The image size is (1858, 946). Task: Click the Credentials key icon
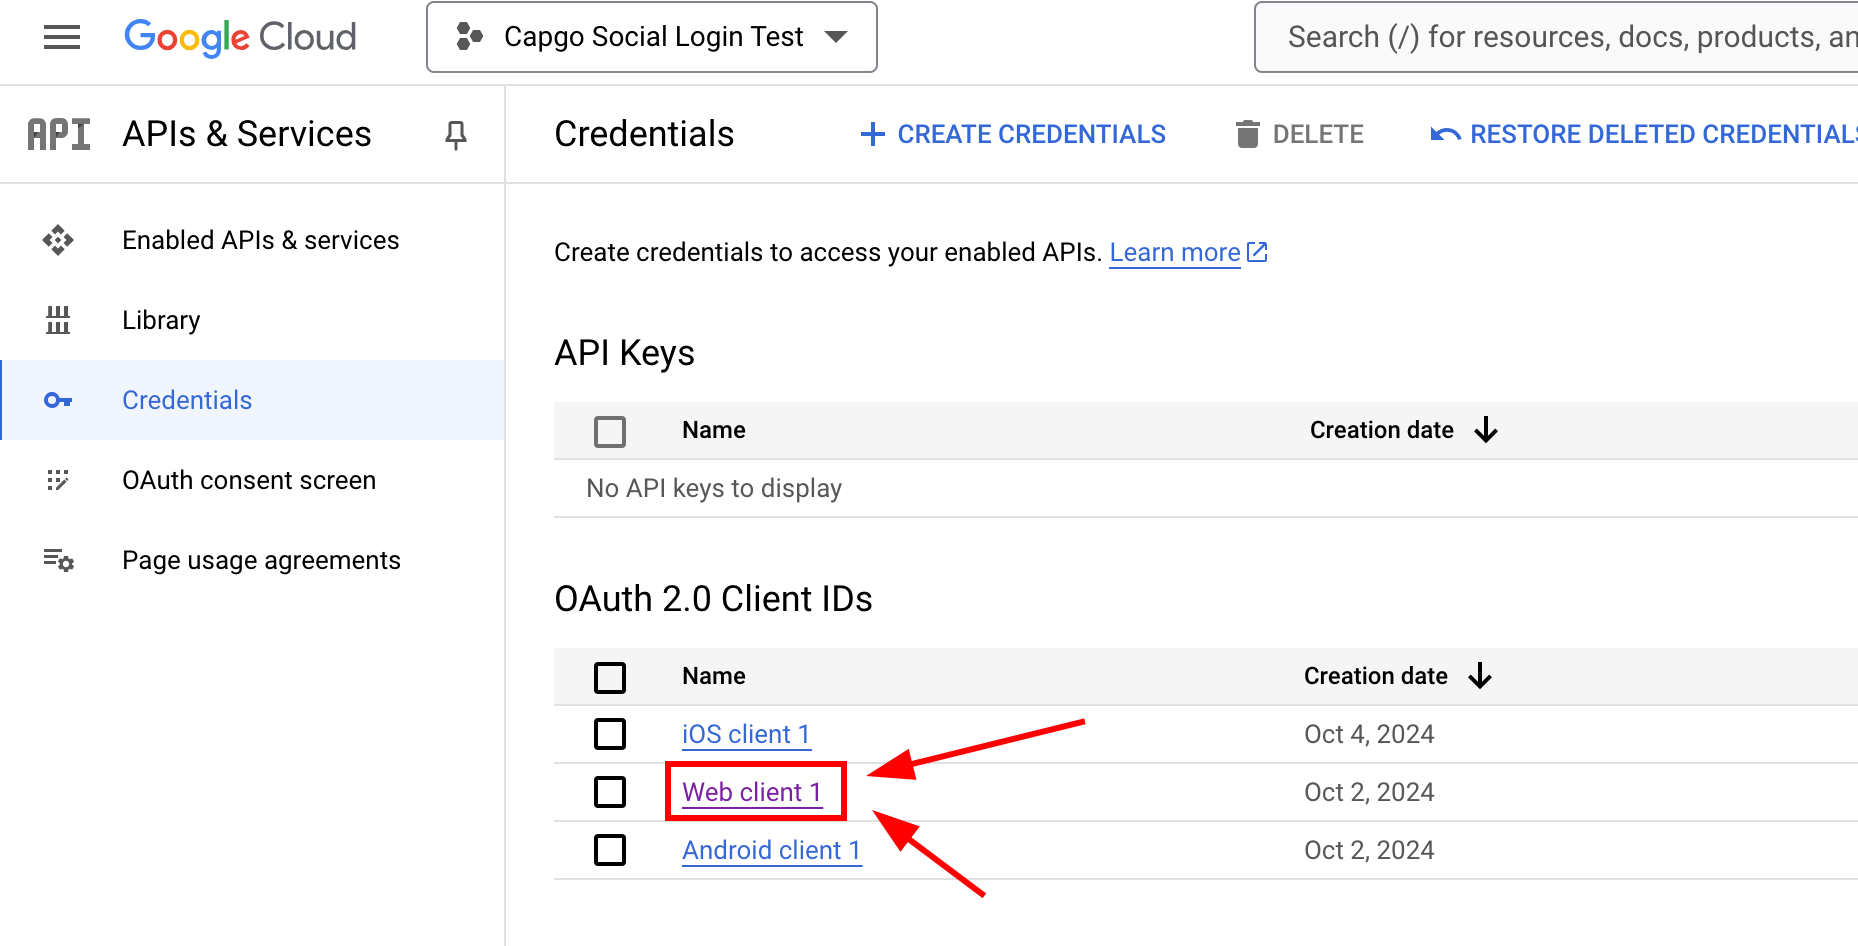pyautogui.click(x=58, y=400)
